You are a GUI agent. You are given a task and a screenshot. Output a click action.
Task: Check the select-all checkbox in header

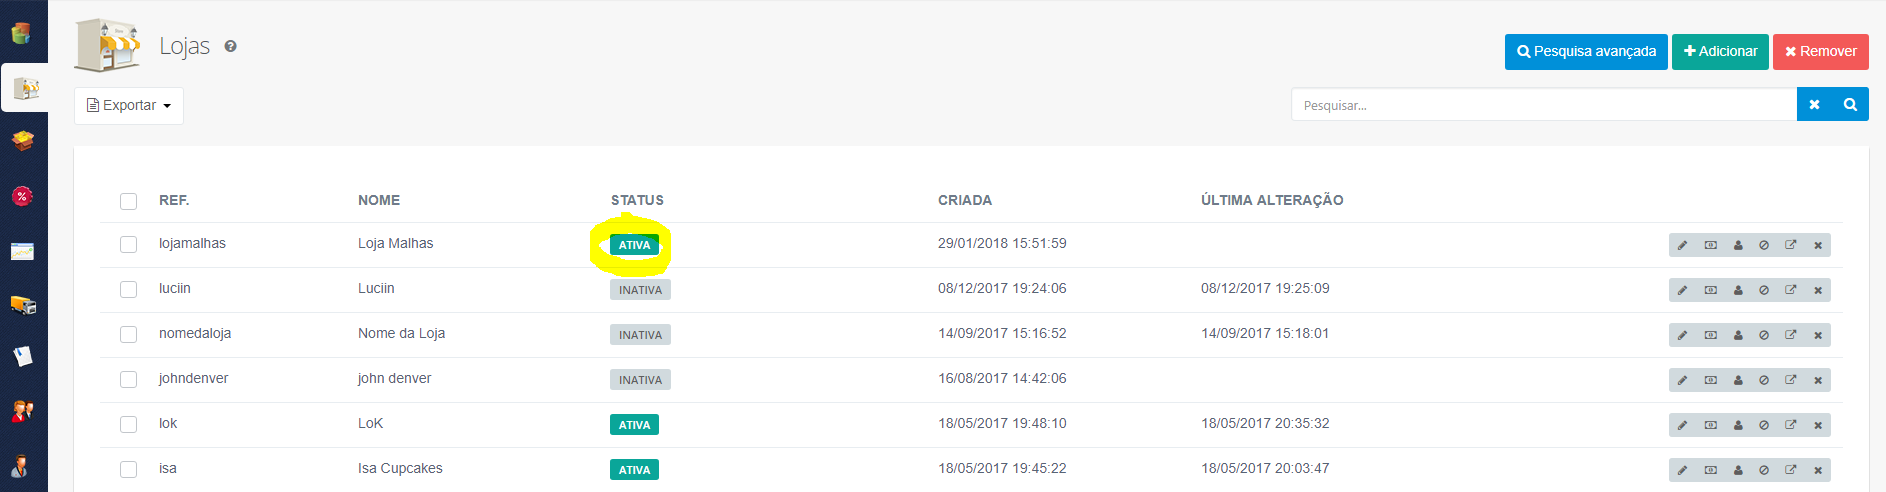click(128, 201)
